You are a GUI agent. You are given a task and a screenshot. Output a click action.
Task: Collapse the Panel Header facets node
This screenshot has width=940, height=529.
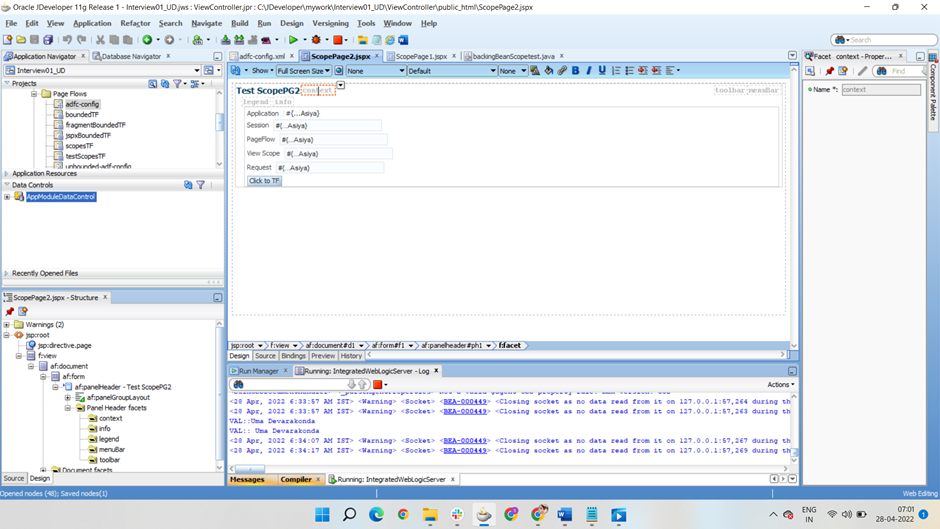coord(68,408)
